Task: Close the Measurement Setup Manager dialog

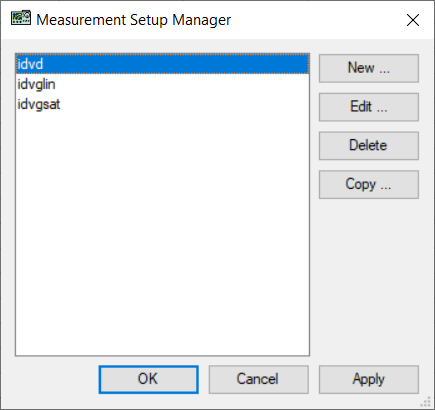Action: (x=413, y=20)
